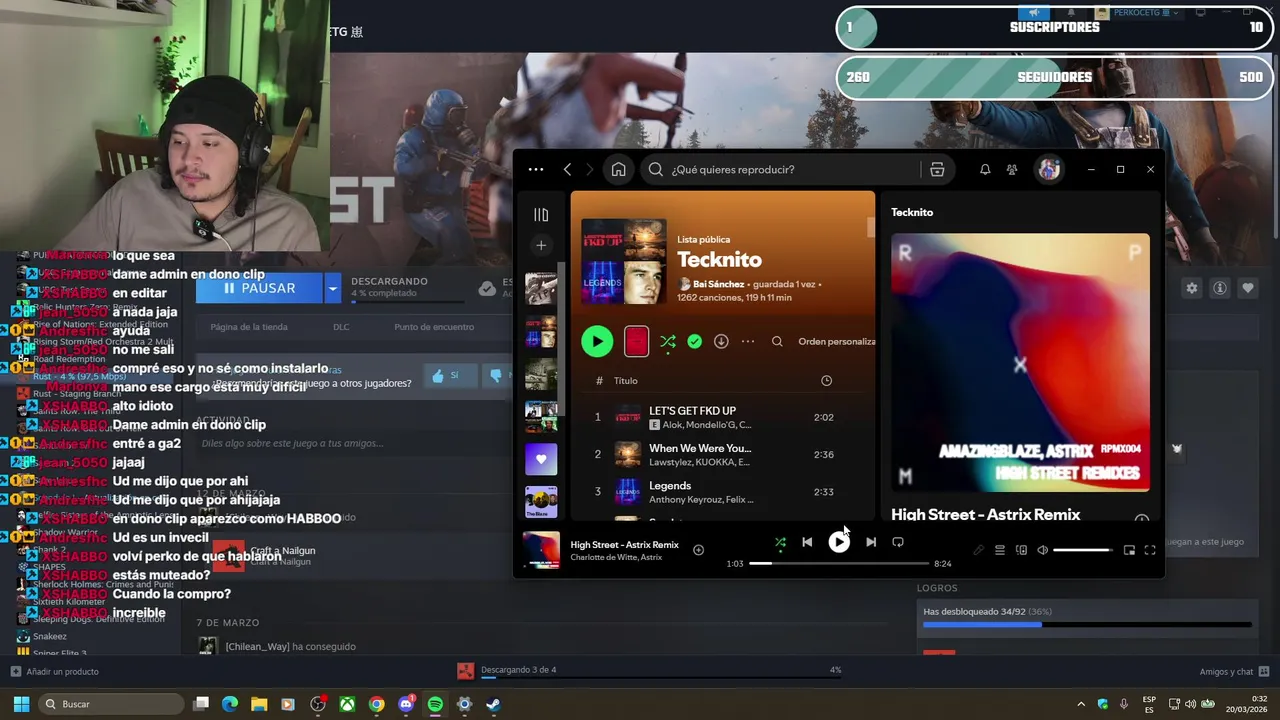Toggle saved-to-library check for Tecknito
This screenshot has width=1280, height=720.
[694, 341]
